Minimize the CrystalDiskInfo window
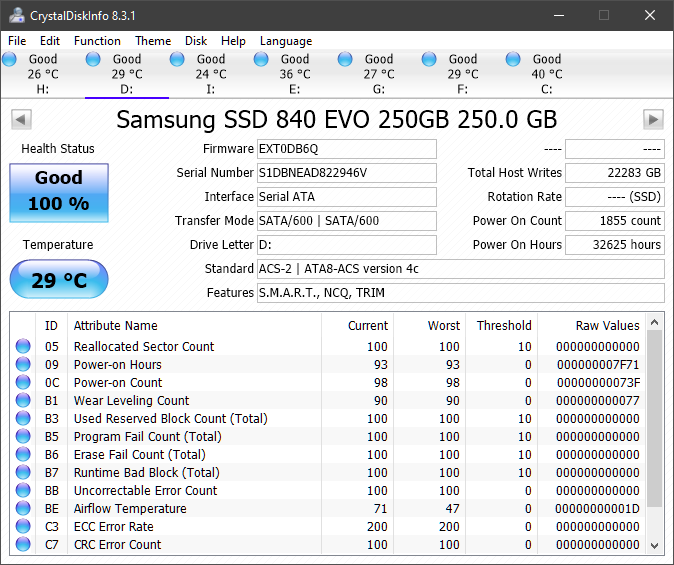This screenshot has height=565, width=674. point(559,15)
